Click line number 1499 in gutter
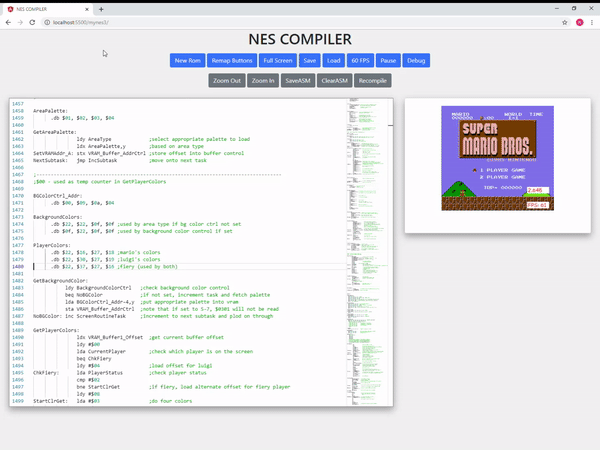 [18, 401]
